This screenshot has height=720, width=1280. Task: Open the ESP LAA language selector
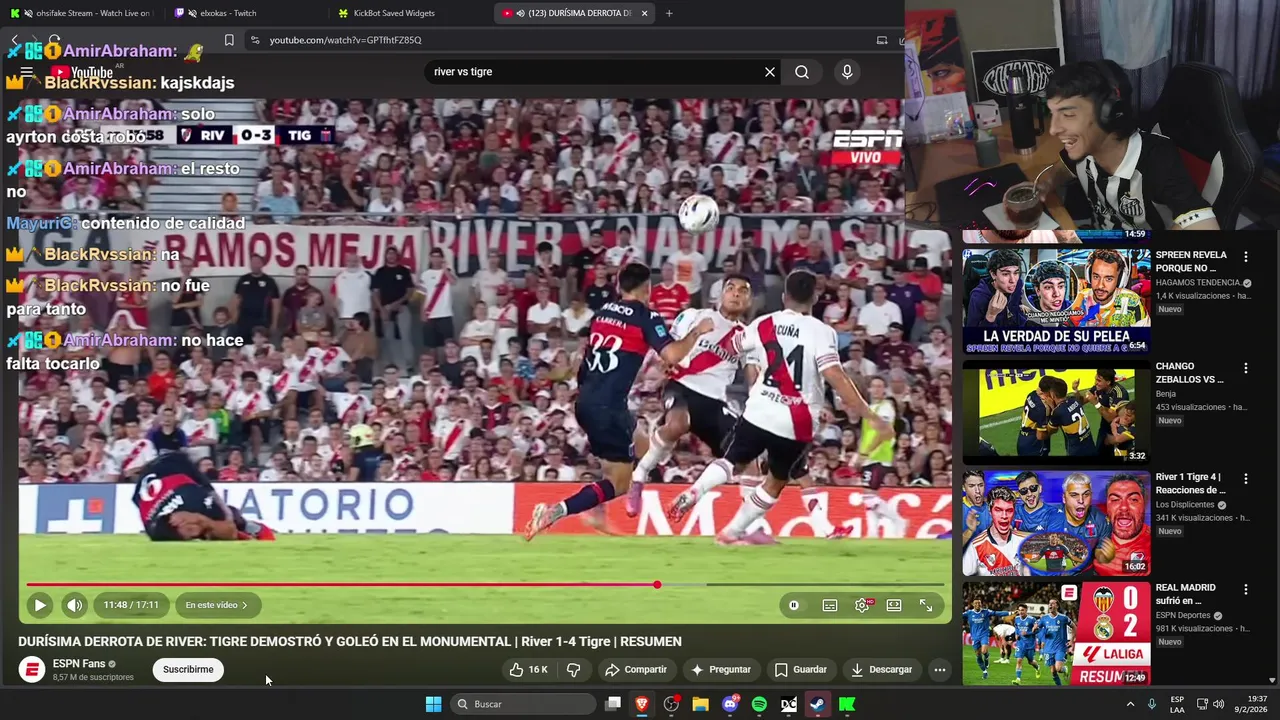pos(1177,704)
